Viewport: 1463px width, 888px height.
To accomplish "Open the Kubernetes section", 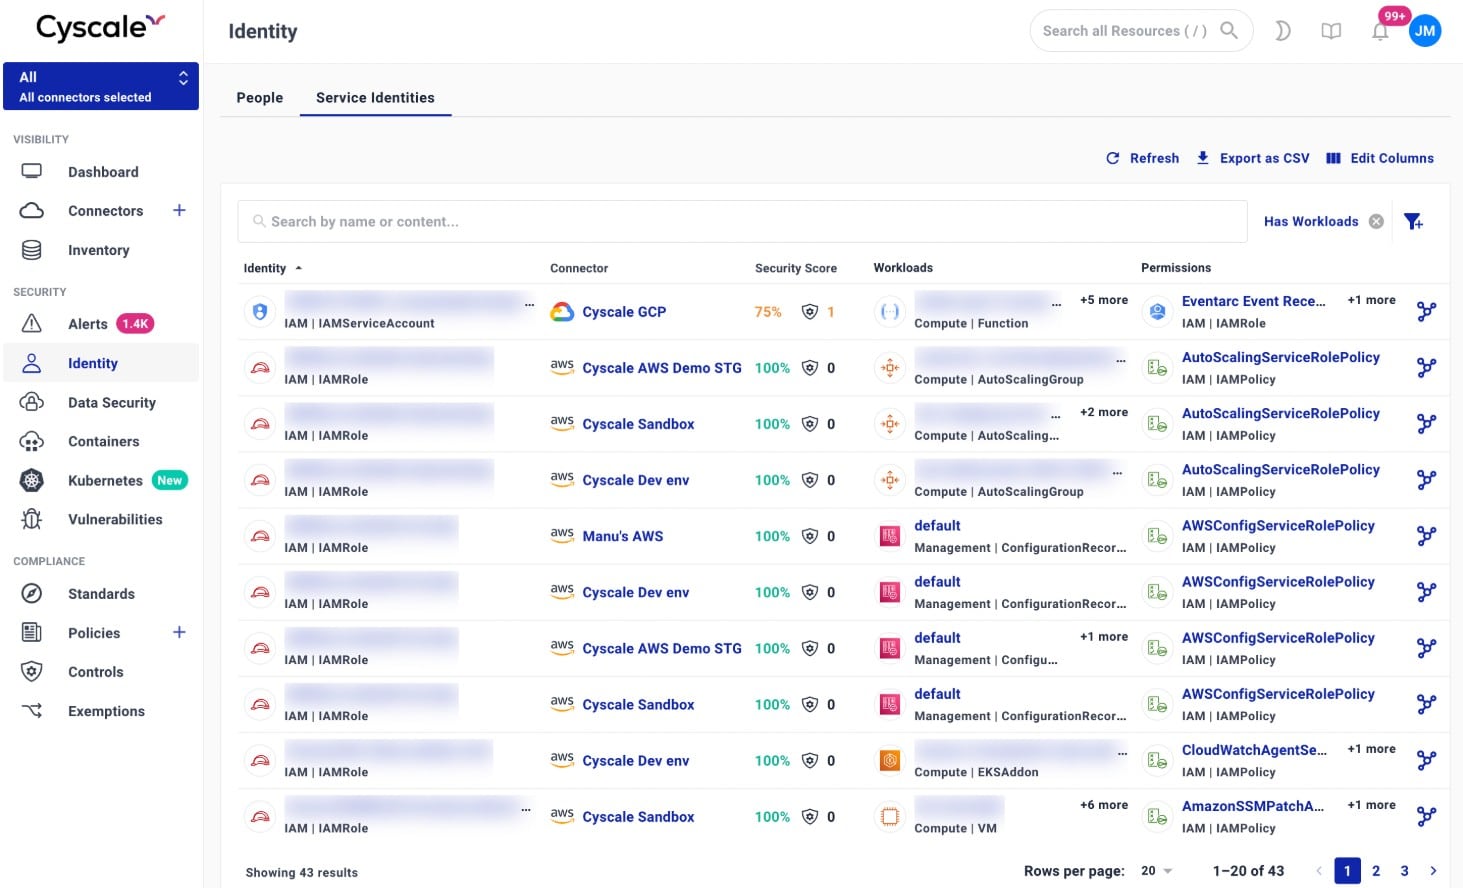I will pos(105,480).
